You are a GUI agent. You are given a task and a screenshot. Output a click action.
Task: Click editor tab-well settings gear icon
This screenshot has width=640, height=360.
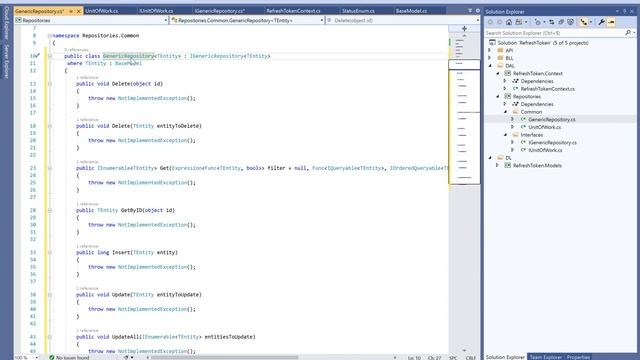click(478, 11)
